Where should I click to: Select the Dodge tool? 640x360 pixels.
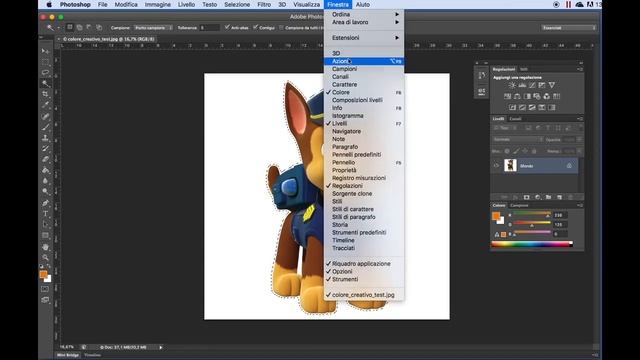click(x=45, y=191)
